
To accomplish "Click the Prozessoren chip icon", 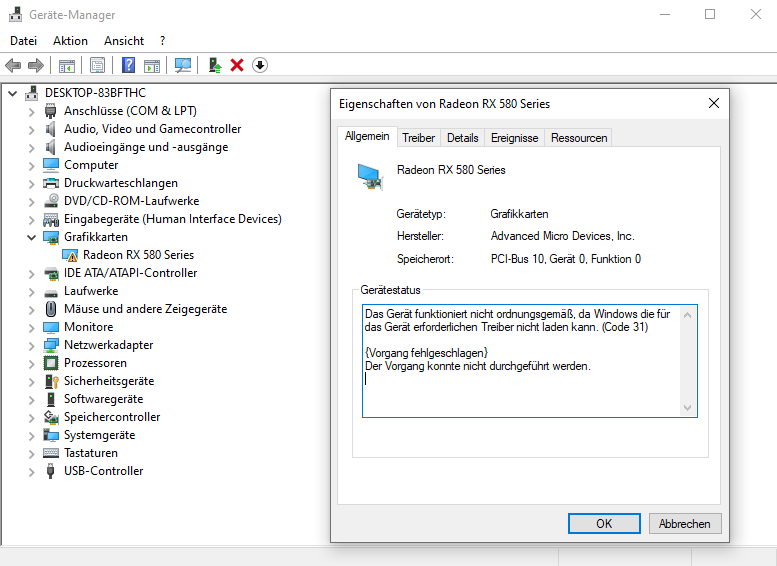I will pos(51,363).
